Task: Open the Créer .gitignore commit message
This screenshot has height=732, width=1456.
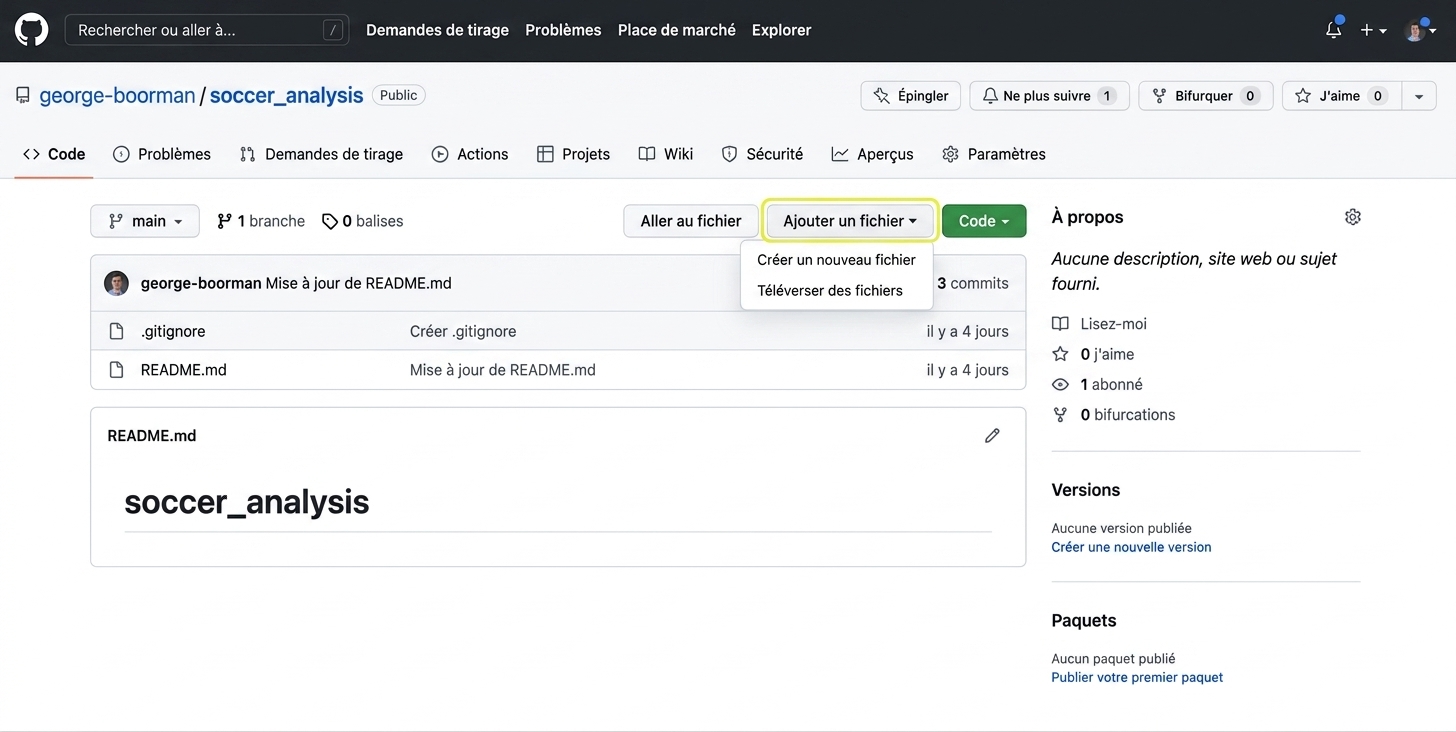Action: 463,331
